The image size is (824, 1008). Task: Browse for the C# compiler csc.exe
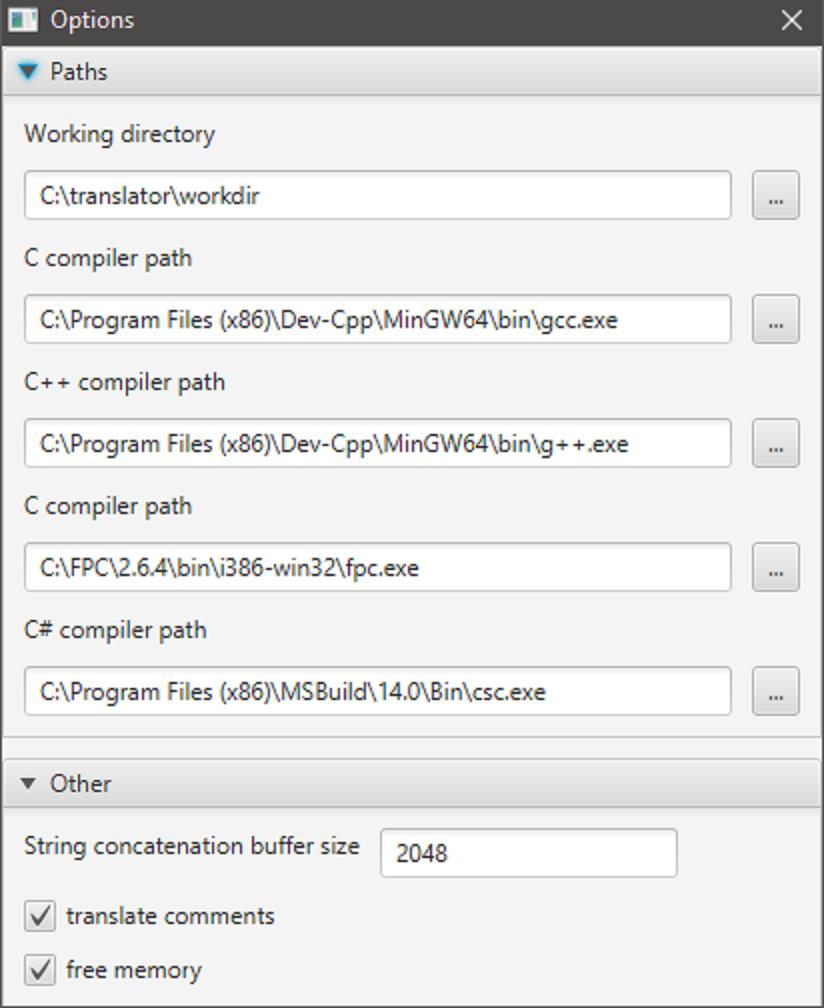click(776, 691)
